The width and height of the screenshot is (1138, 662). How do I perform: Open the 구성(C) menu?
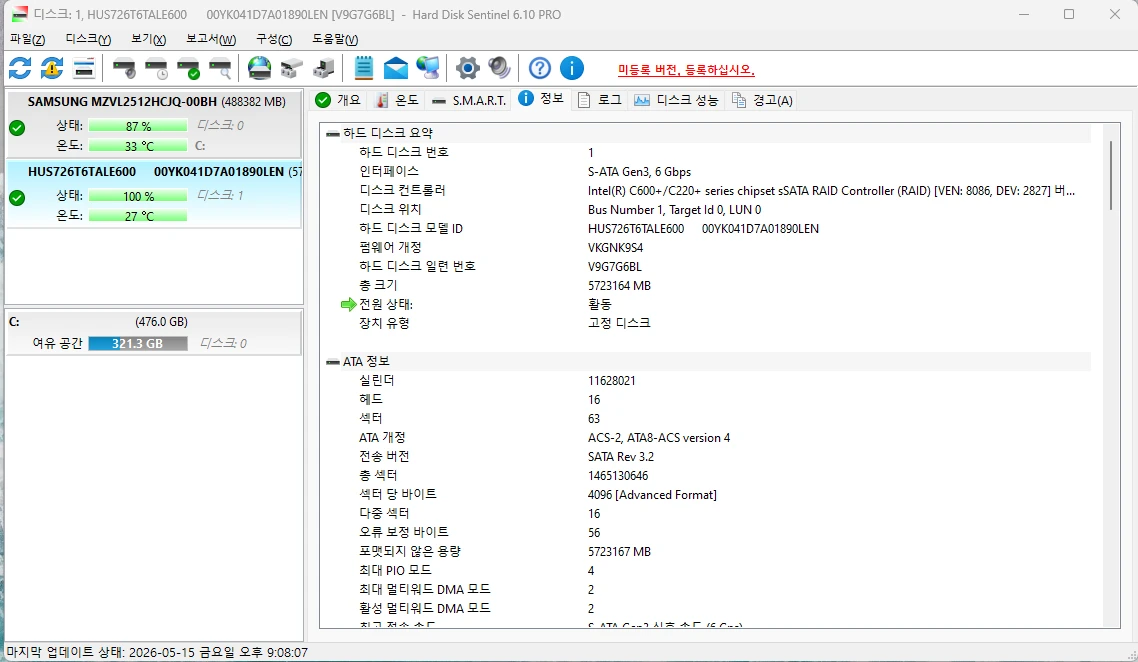[x=274, y=39]
